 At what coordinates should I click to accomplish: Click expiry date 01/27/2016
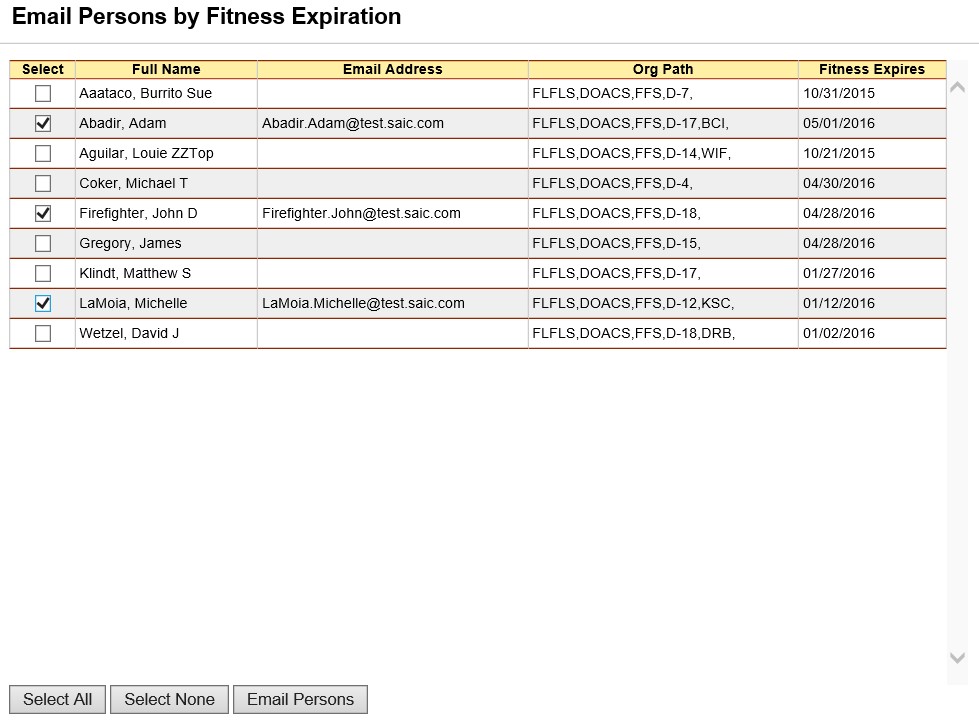coord(839,274)
